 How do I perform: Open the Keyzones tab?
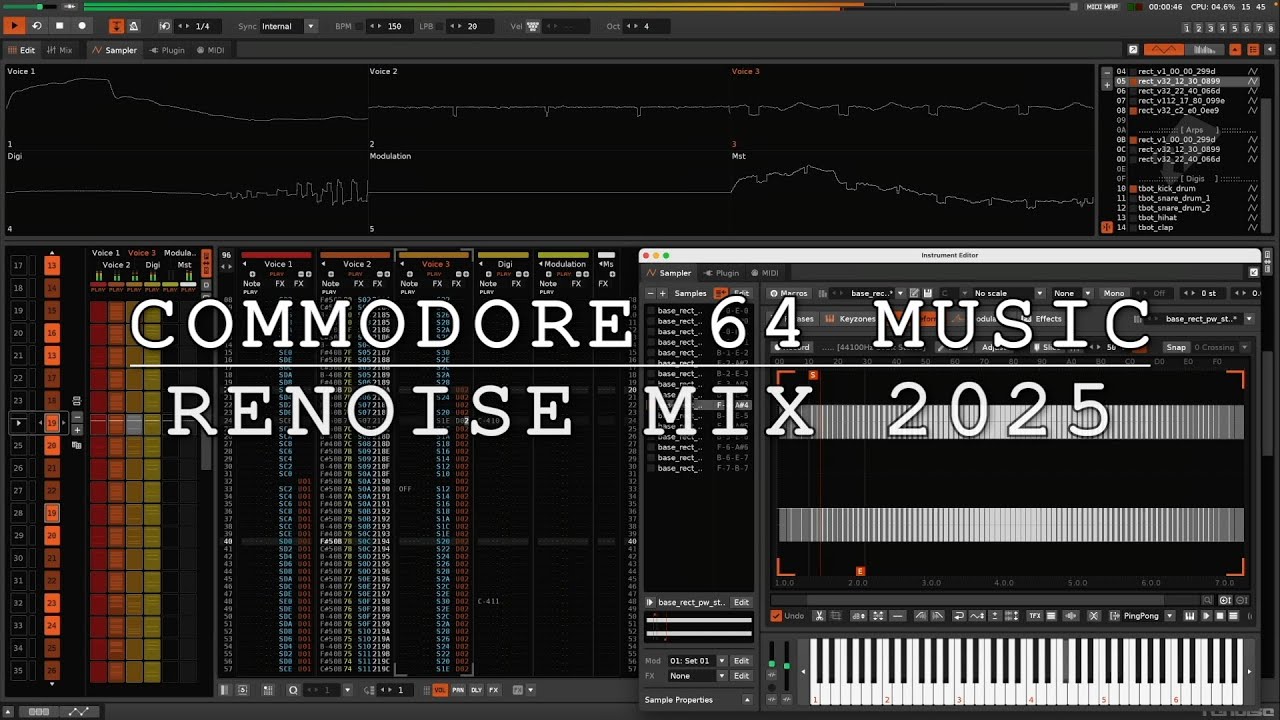[850, 319]
